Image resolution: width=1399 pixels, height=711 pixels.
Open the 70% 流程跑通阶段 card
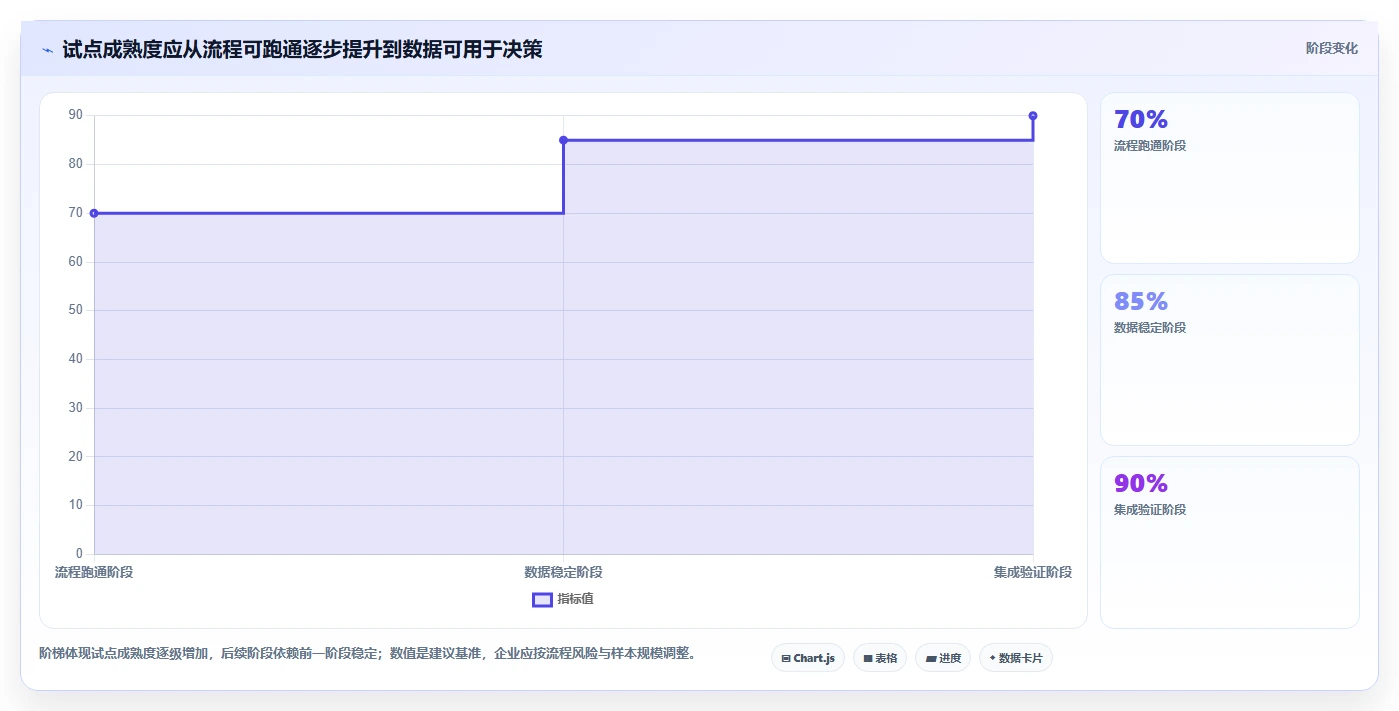1229,178
